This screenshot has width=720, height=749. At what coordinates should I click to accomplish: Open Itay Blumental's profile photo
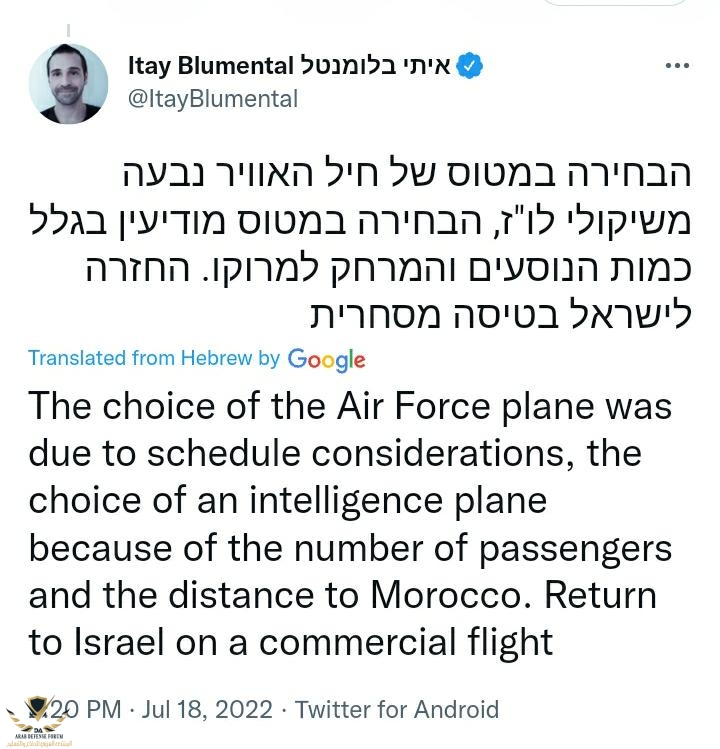pos(68,84)
